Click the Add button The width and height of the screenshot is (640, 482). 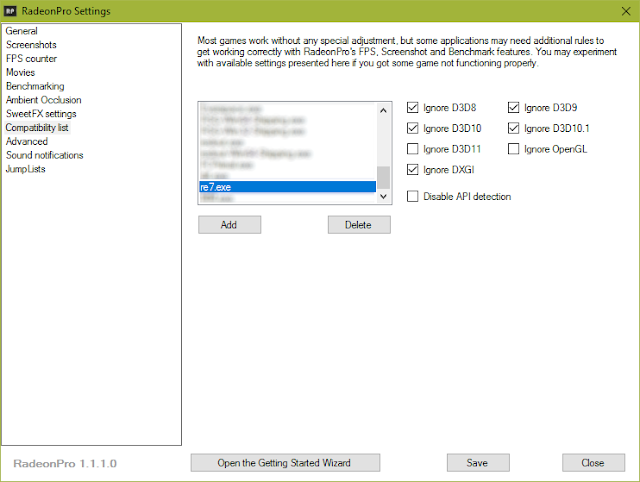pyautogui.click(x=229, y=225)
